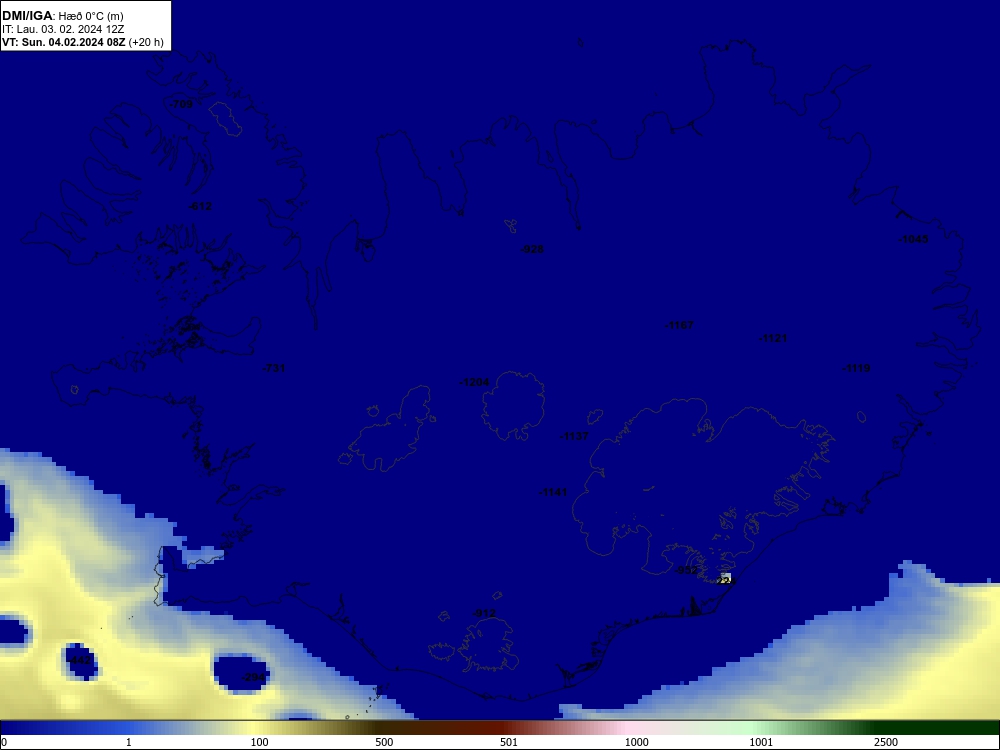Click the -1204 value label
This screenshot has height=750, width=1000.
(474, 382)
